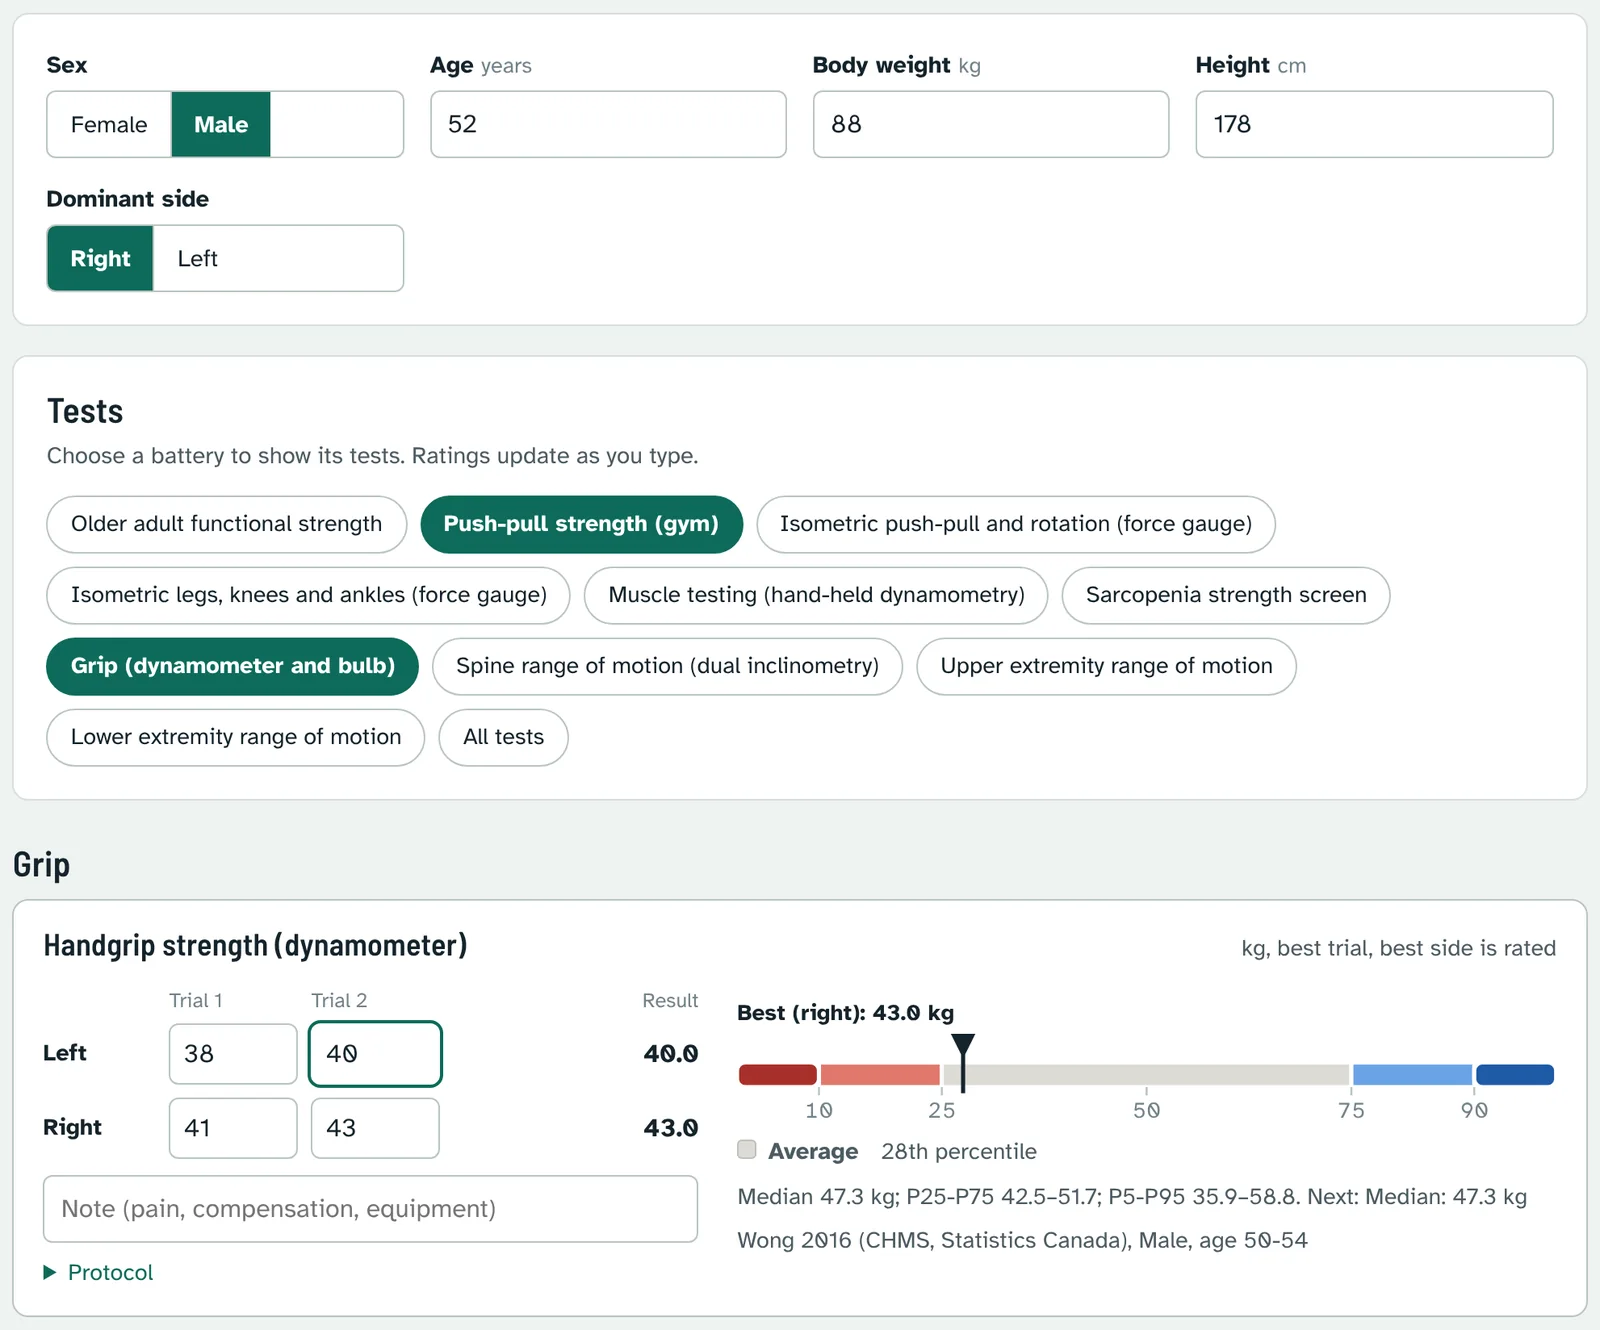Click the dark blue above-90th percentile band
Screen dimensions: 1600x1330
click(1515, 1075)
